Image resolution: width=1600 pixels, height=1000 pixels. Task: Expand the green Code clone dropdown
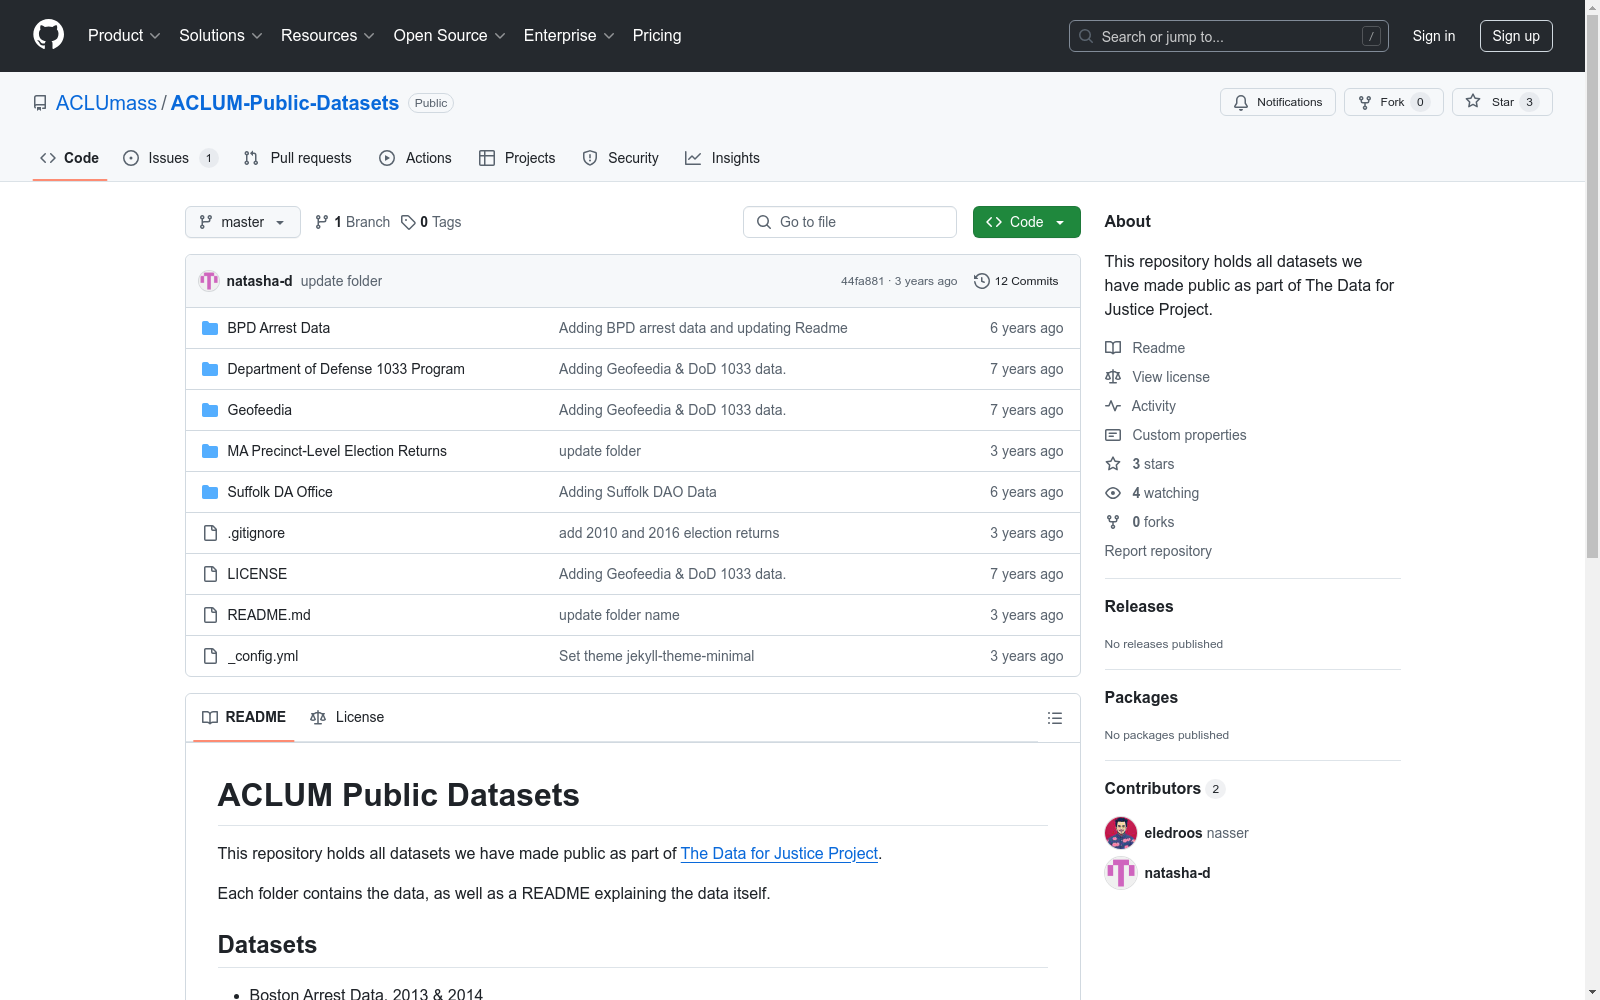pos(1026,222)
